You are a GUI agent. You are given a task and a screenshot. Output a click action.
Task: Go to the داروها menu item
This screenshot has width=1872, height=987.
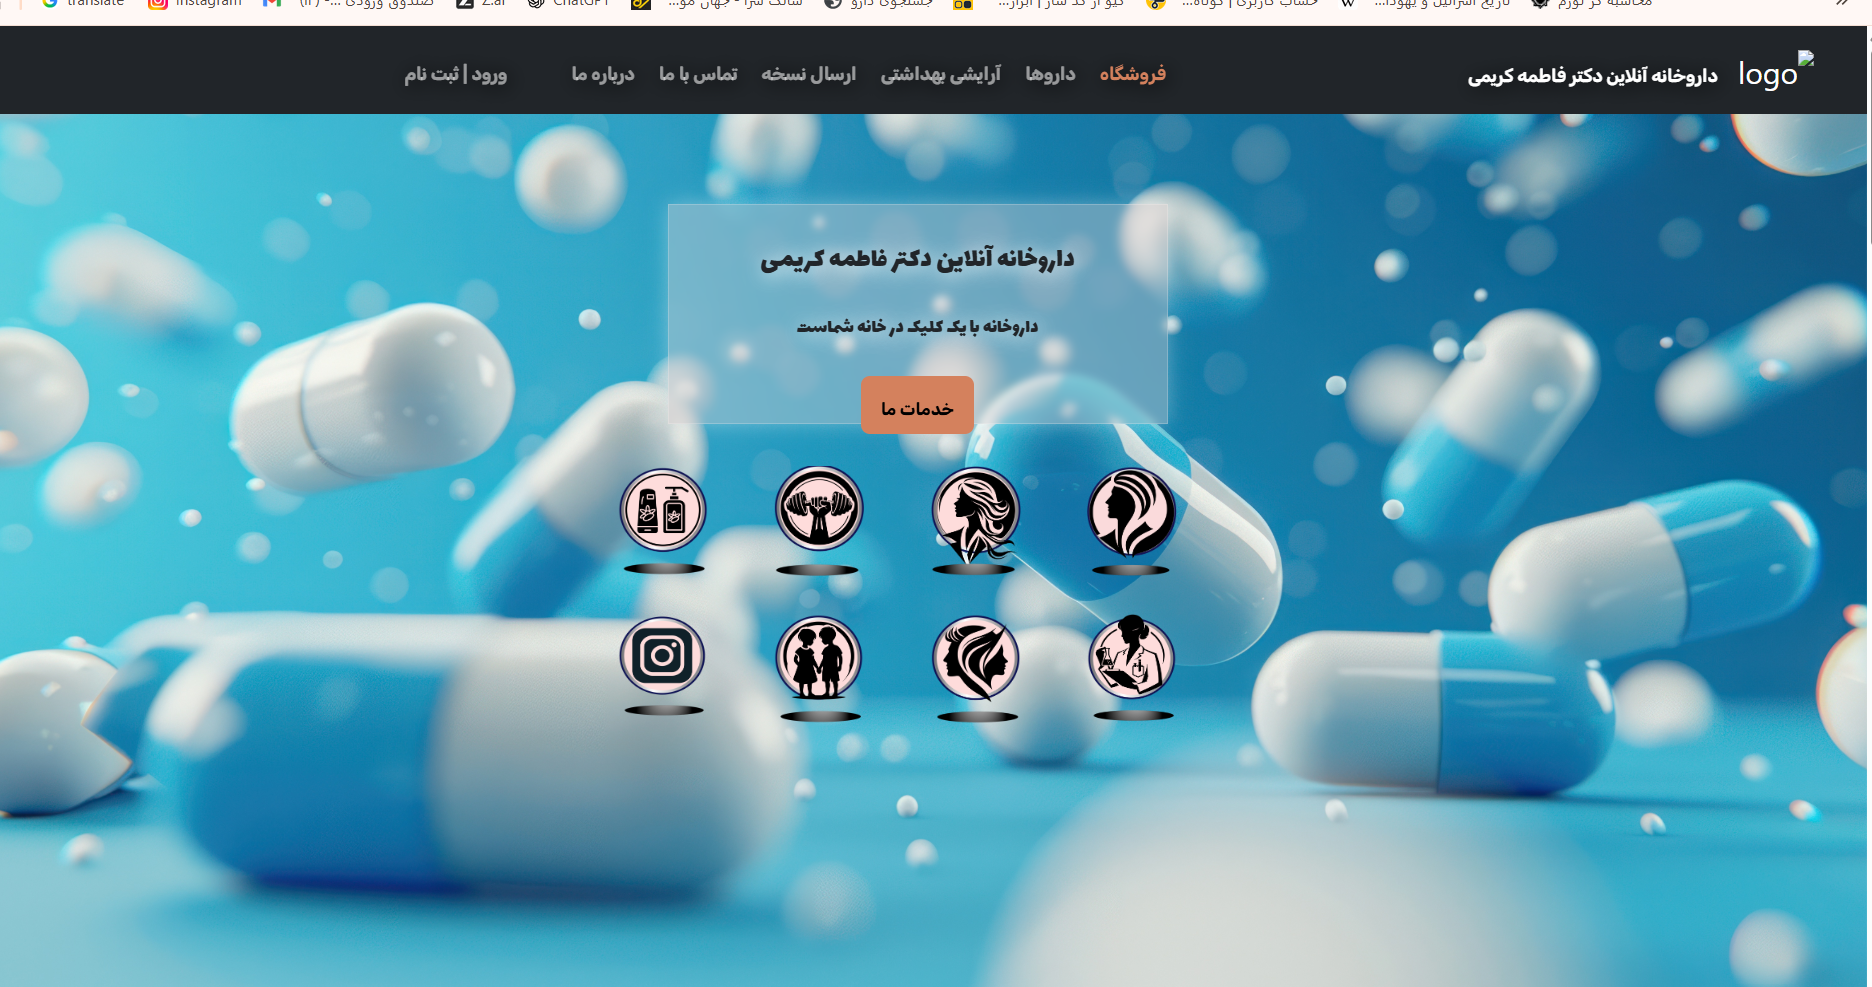pyautogui.click(x=1050, y=74)
